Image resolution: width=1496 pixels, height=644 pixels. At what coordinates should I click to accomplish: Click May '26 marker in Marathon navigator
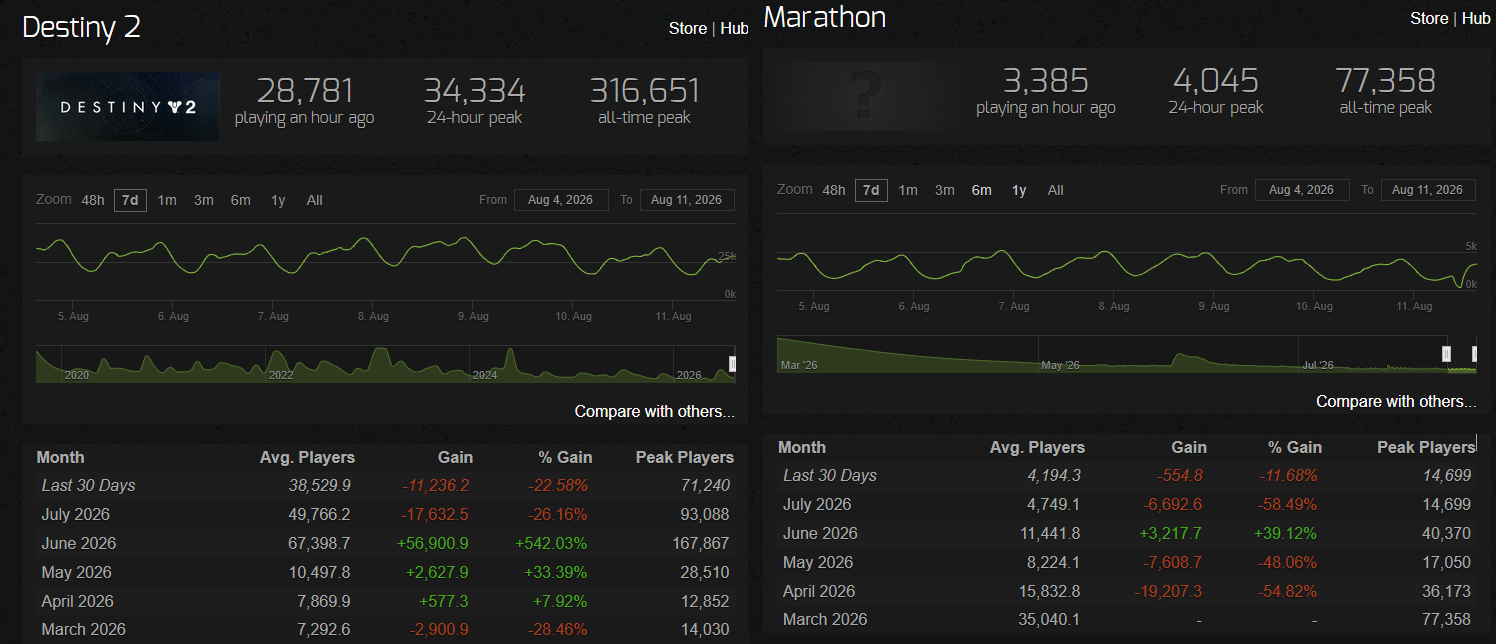1061,365
